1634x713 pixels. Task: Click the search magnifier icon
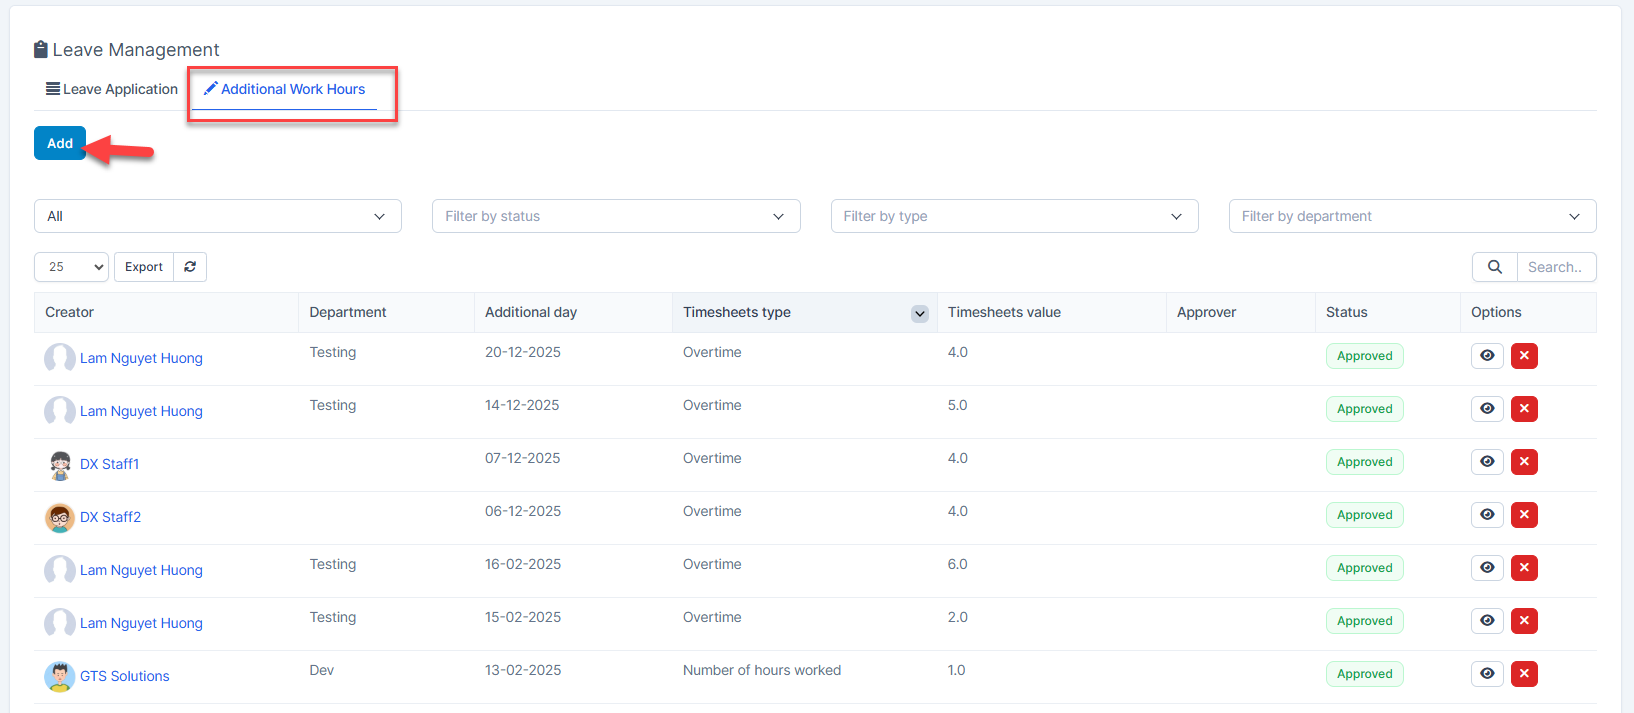pos(1494,267)
